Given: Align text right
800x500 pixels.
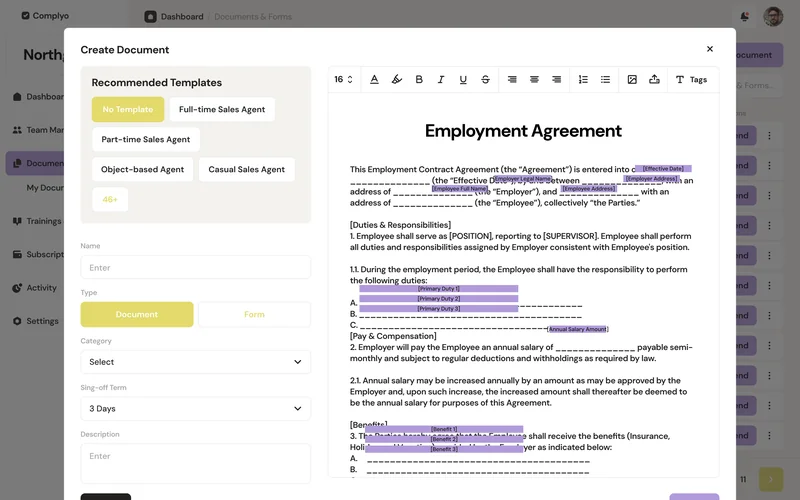Looking at the screenshot, I should (x=557, y=80).
